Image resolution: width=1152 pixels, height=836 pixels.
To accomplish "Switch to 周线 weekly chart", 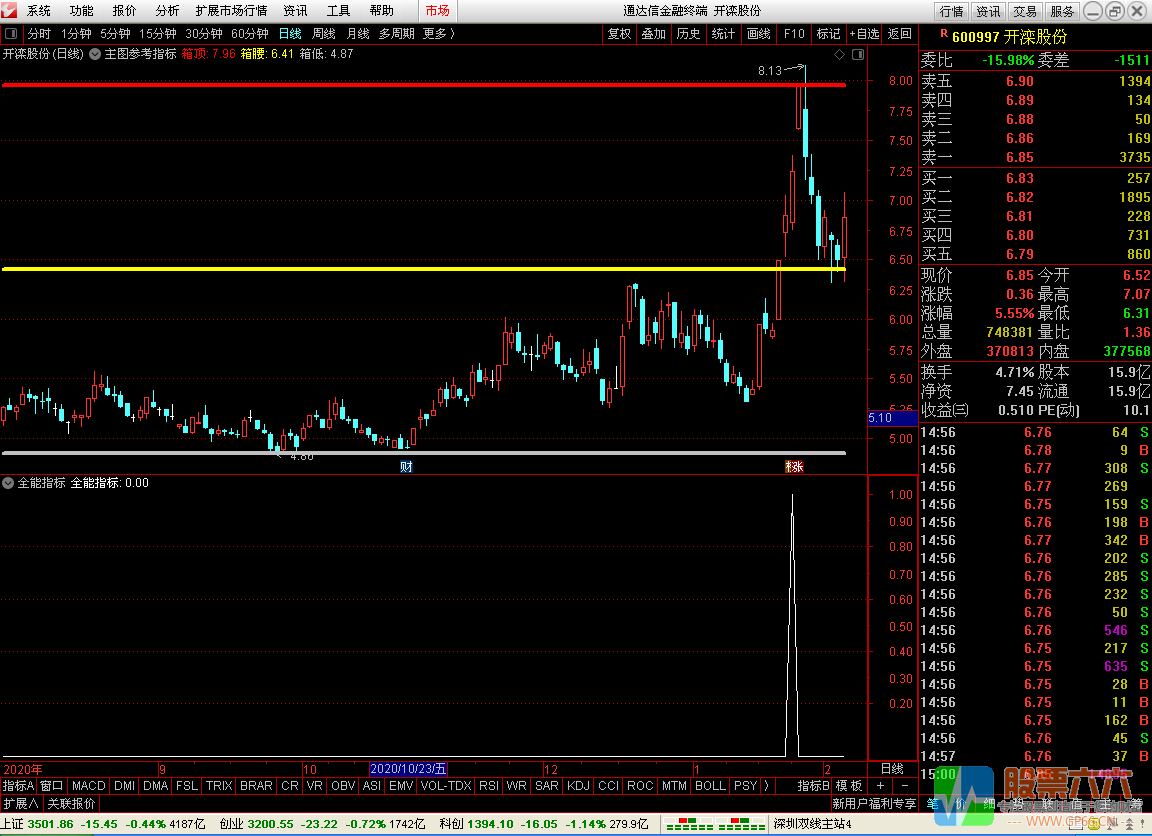I will point(323,34).
